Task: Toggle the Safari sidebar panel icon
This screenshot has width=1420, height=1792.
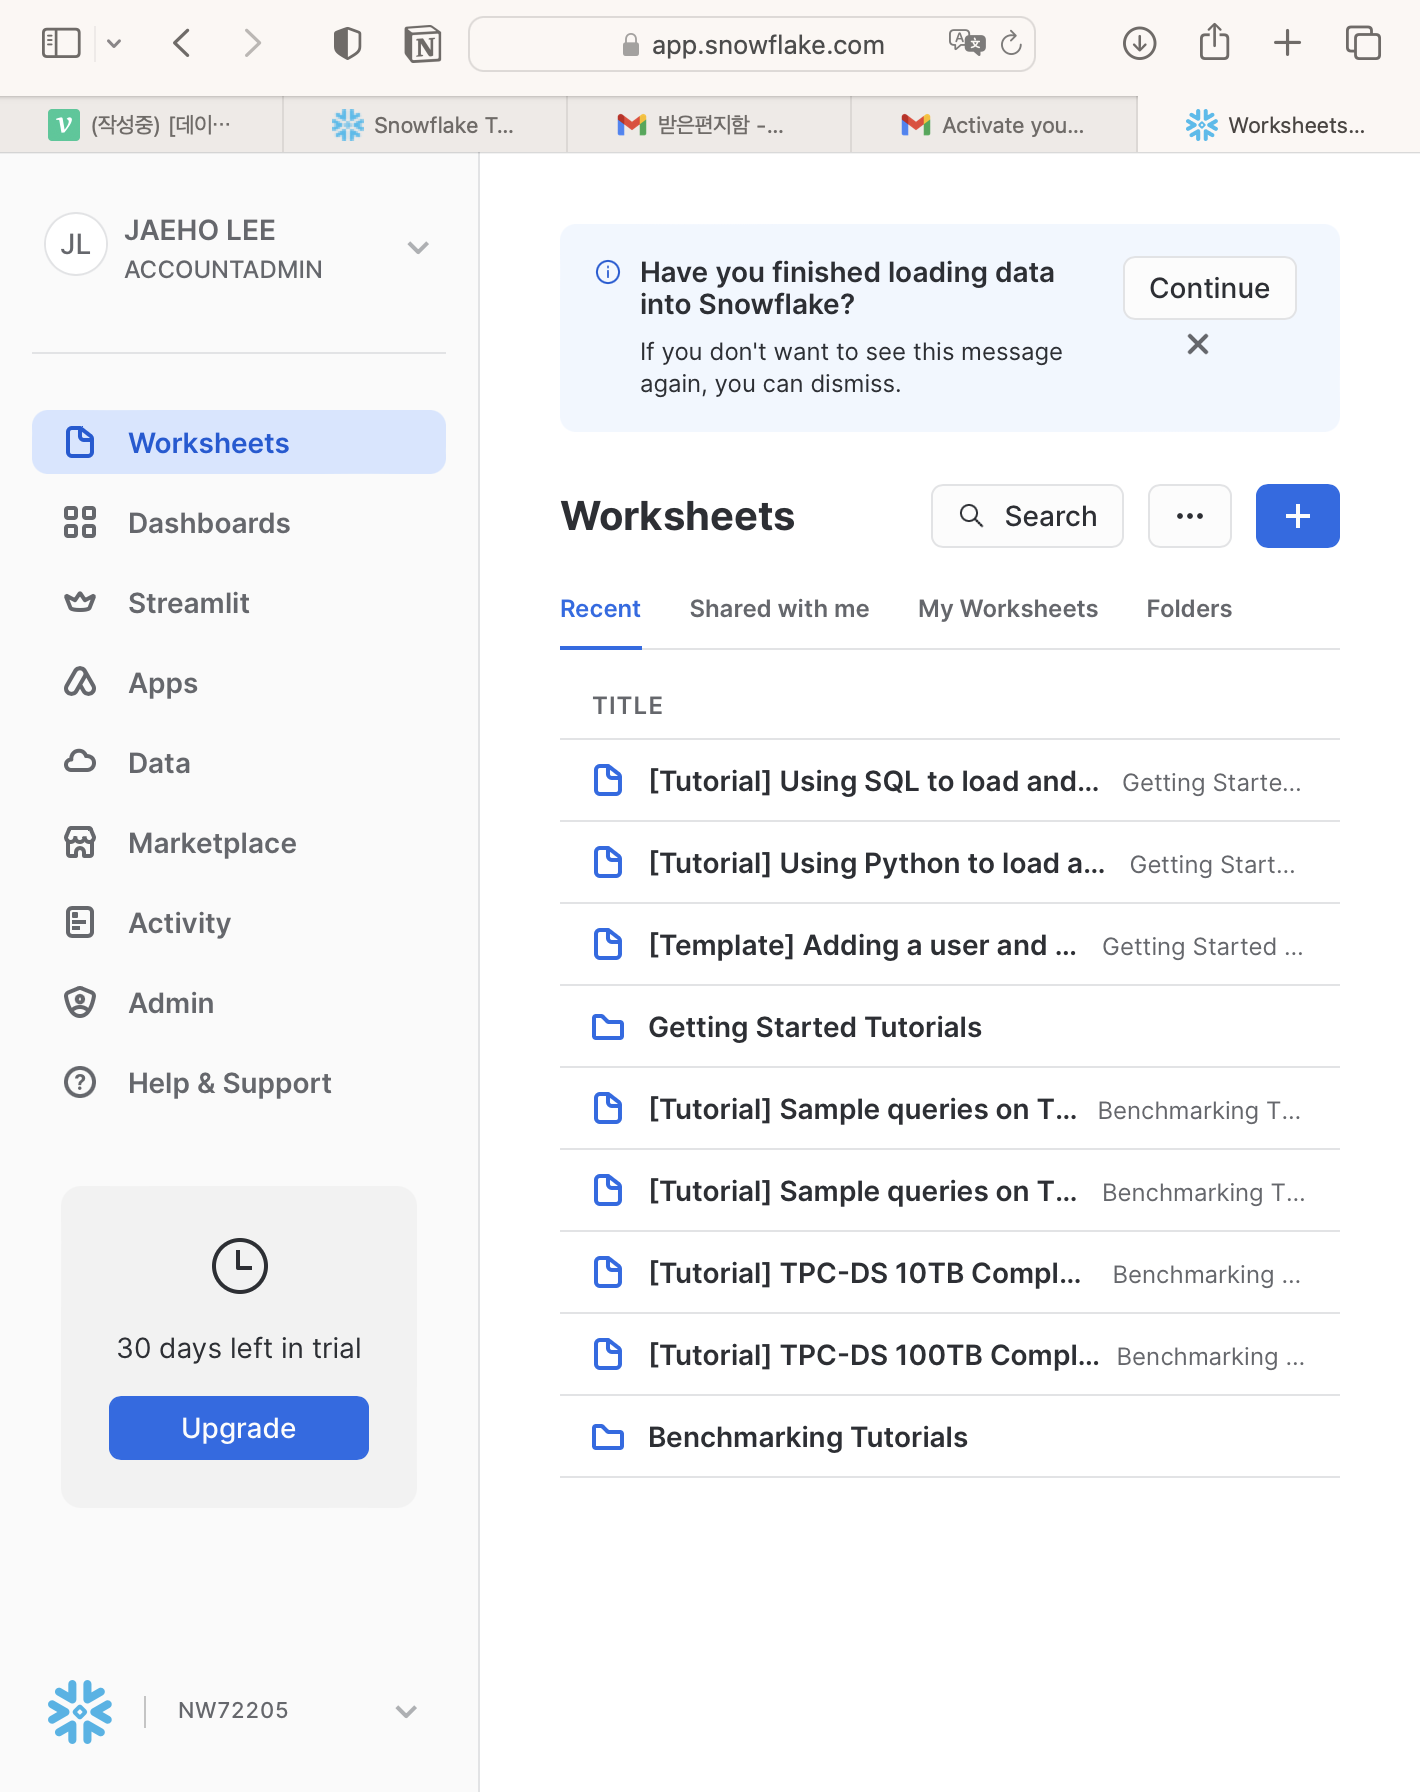Action: [61, 43]
